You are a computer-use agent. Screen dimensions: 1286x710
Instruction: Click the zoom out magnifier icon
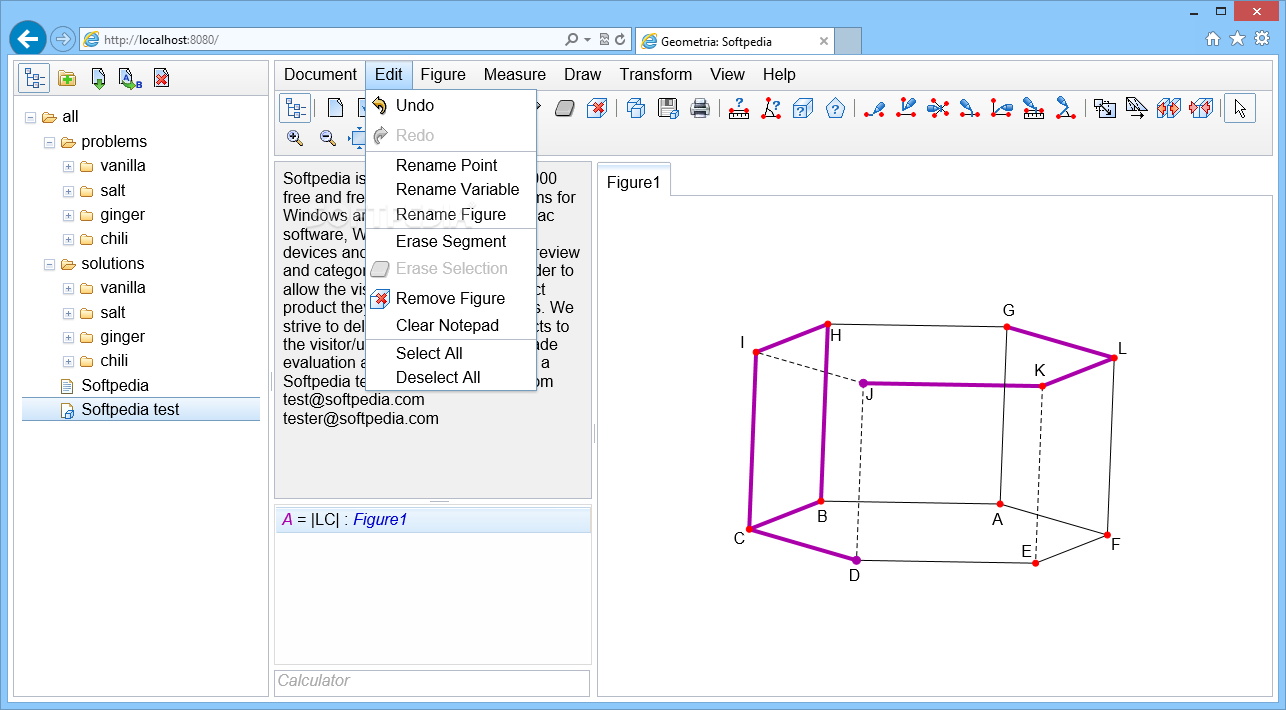[x=327, y=138]
